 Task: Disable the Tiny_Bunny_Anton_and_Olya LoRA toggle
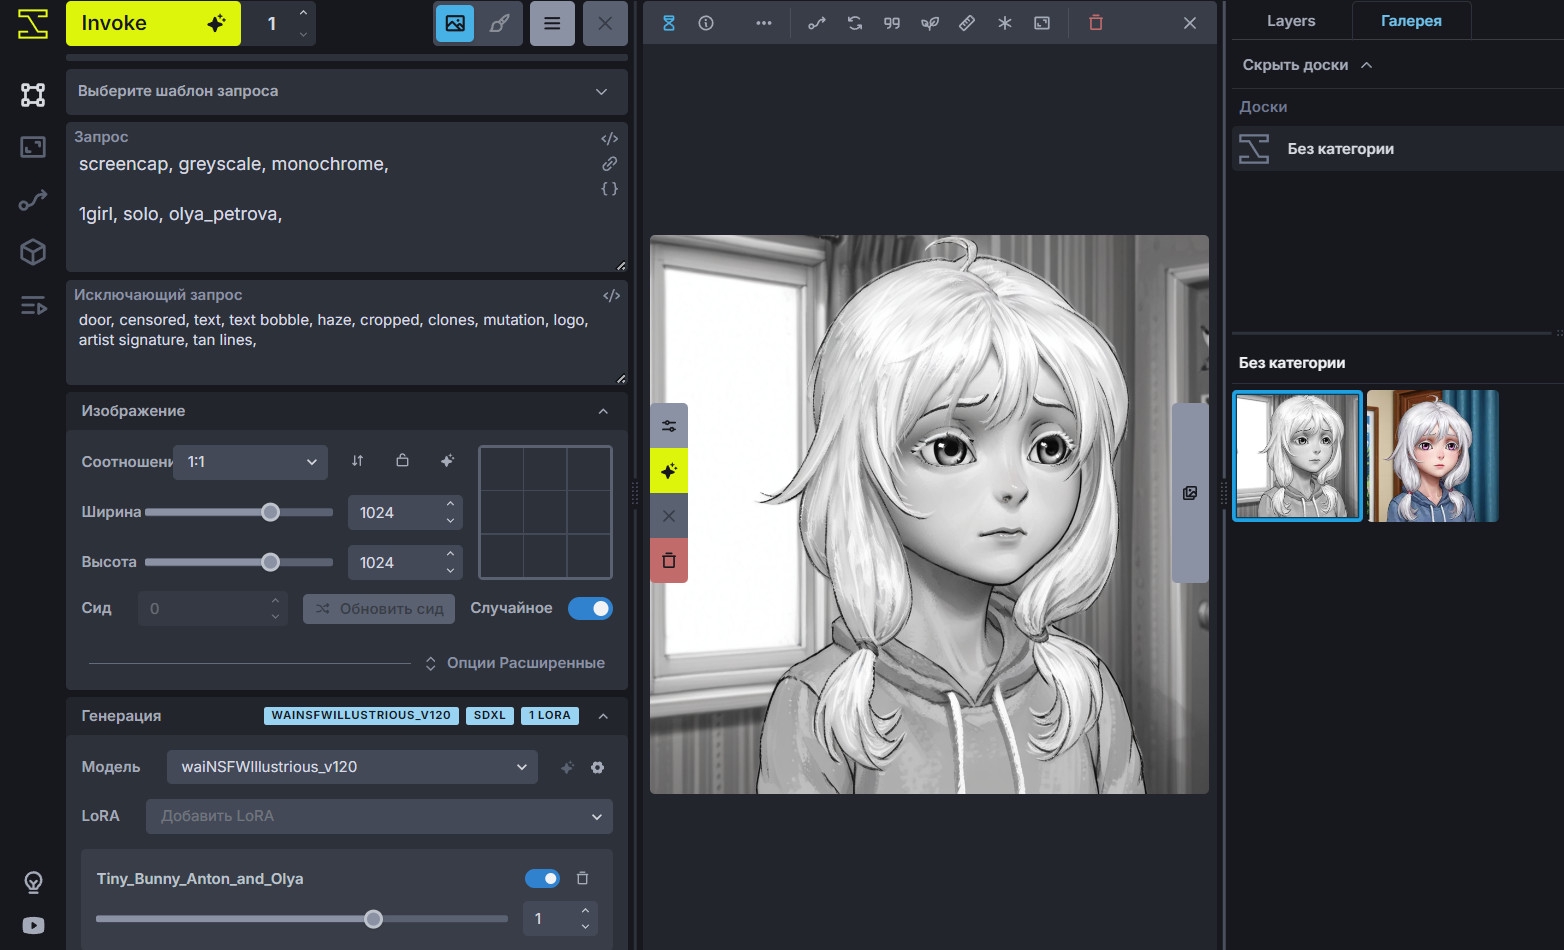click(542, 878)
